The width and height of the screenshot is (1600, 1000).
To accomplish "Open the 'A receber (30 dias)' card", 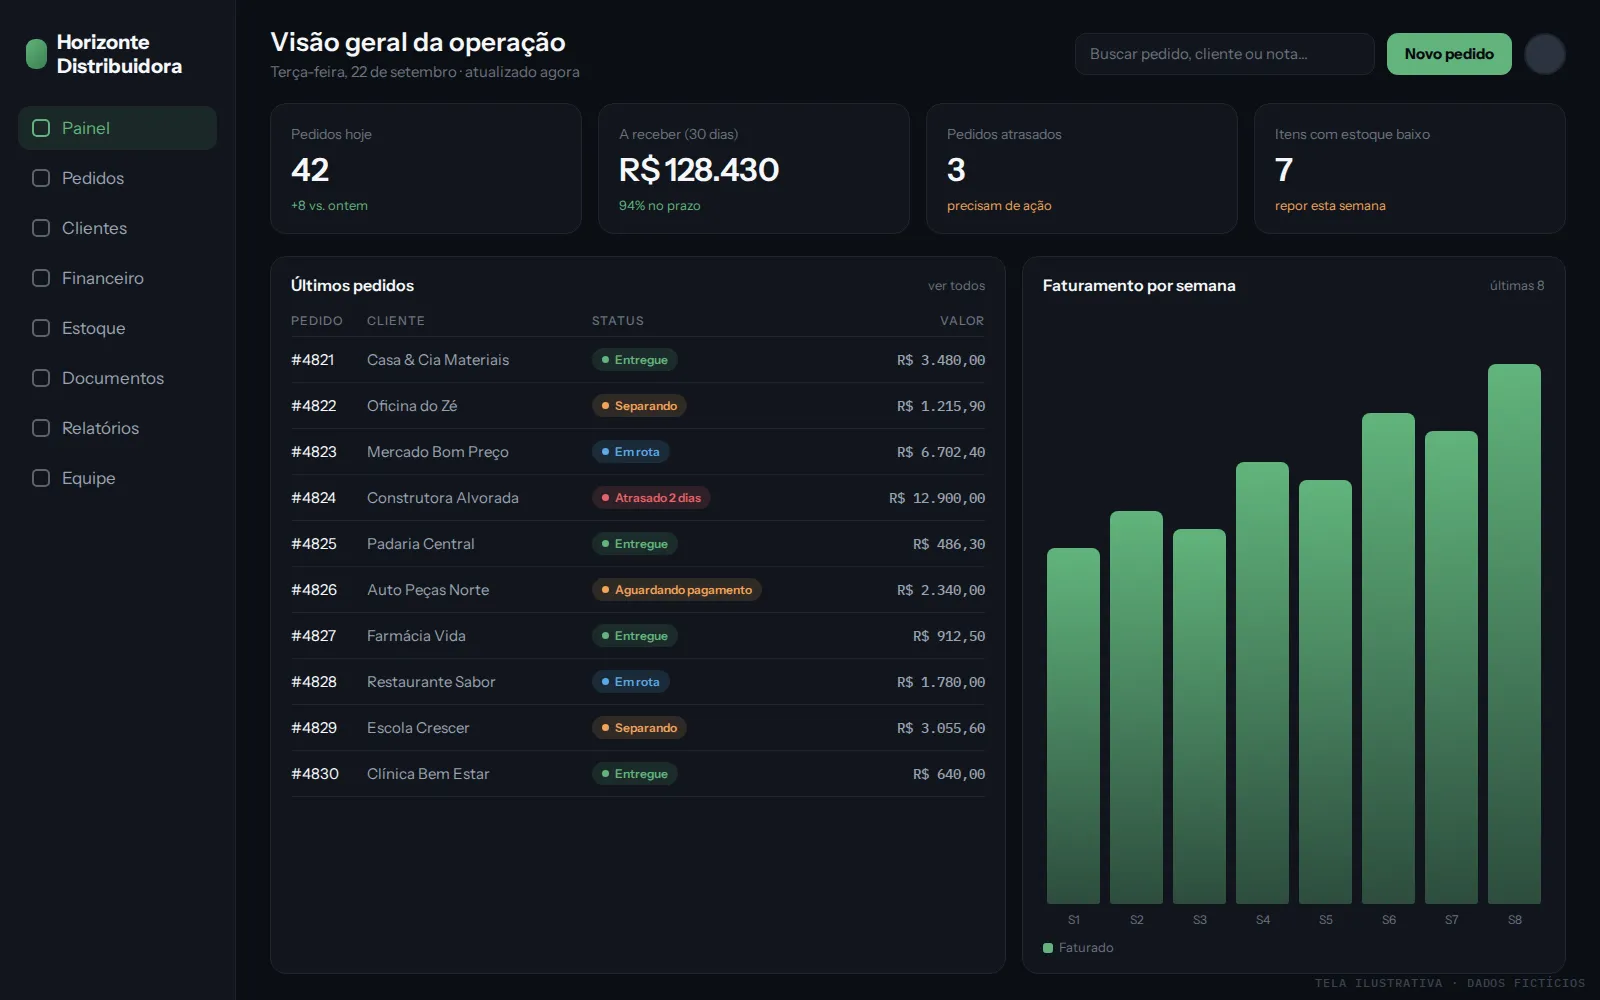I will coord(754,169).
